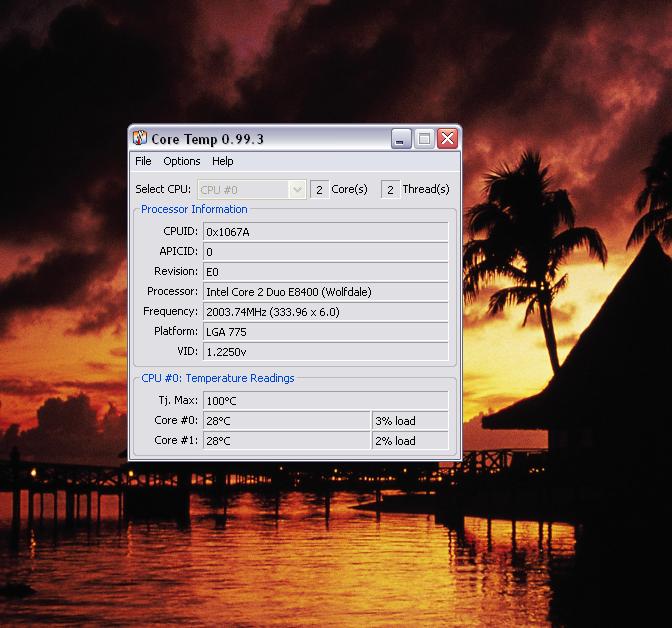Click the Tj. Max: label
672x628 pixels.
[178, 400]
